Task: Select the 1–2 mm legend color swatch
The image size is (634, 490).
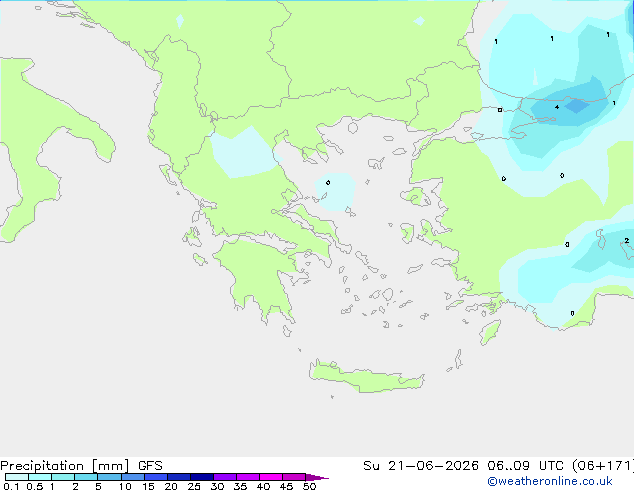Action: (63, 477)
